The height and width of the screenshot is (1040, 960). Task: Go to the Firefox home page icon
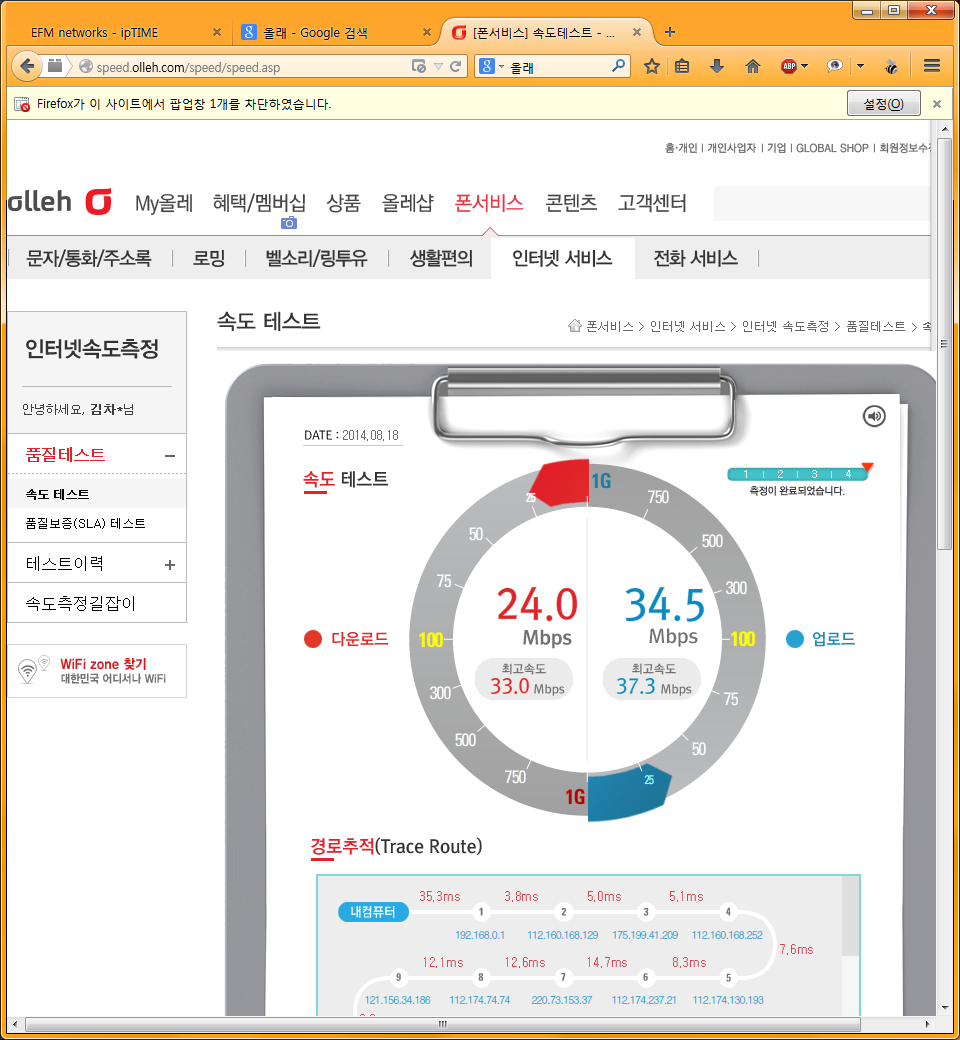pos(752,66)
